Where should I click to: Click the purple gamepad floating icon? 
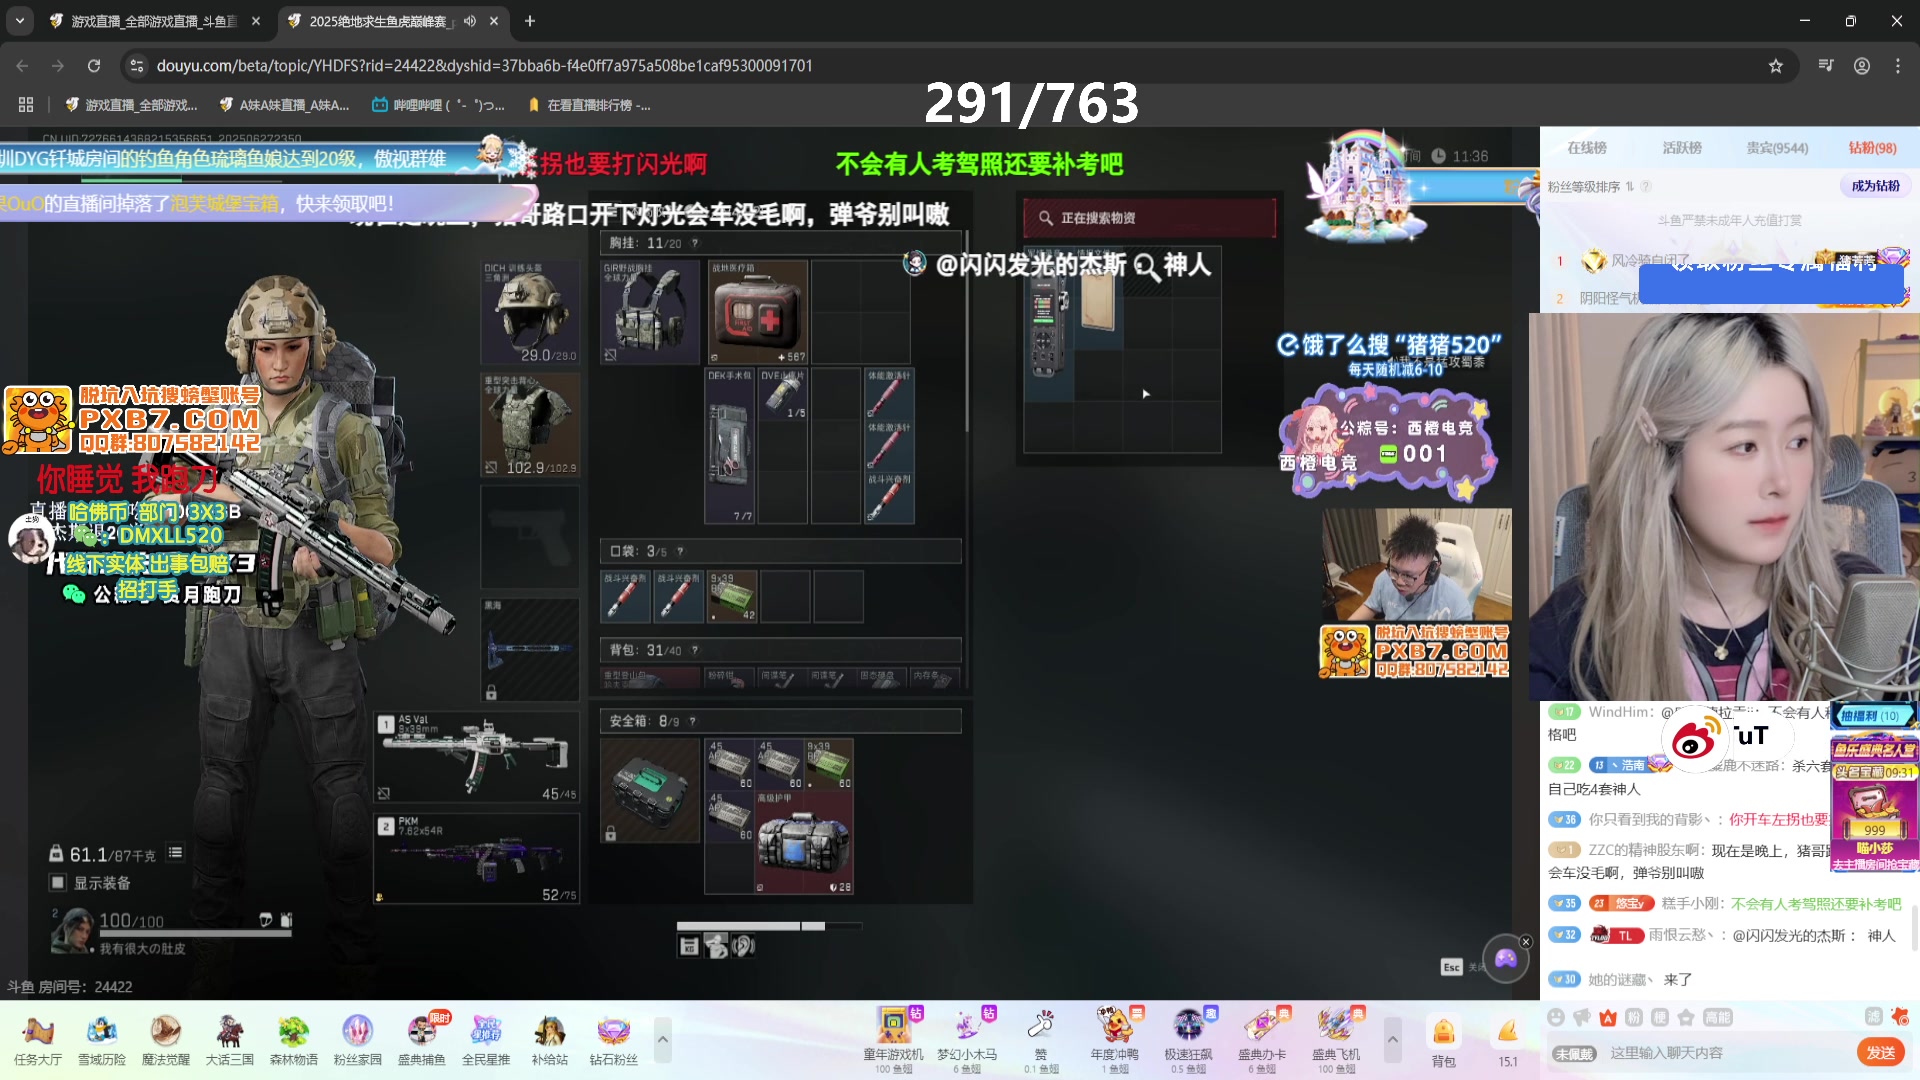pos(1506,959)
